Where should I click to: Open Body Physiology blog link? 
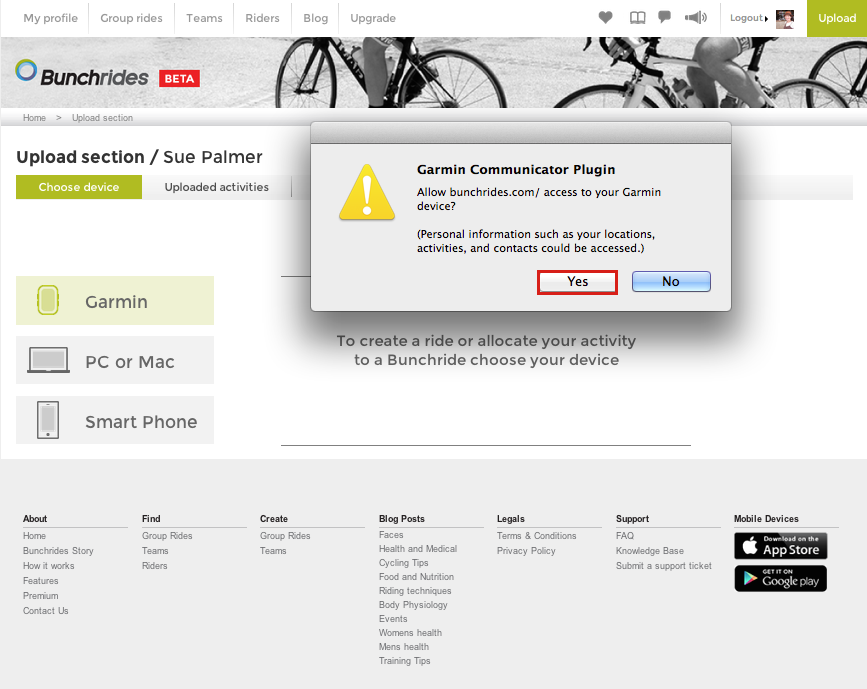[413, 605]
